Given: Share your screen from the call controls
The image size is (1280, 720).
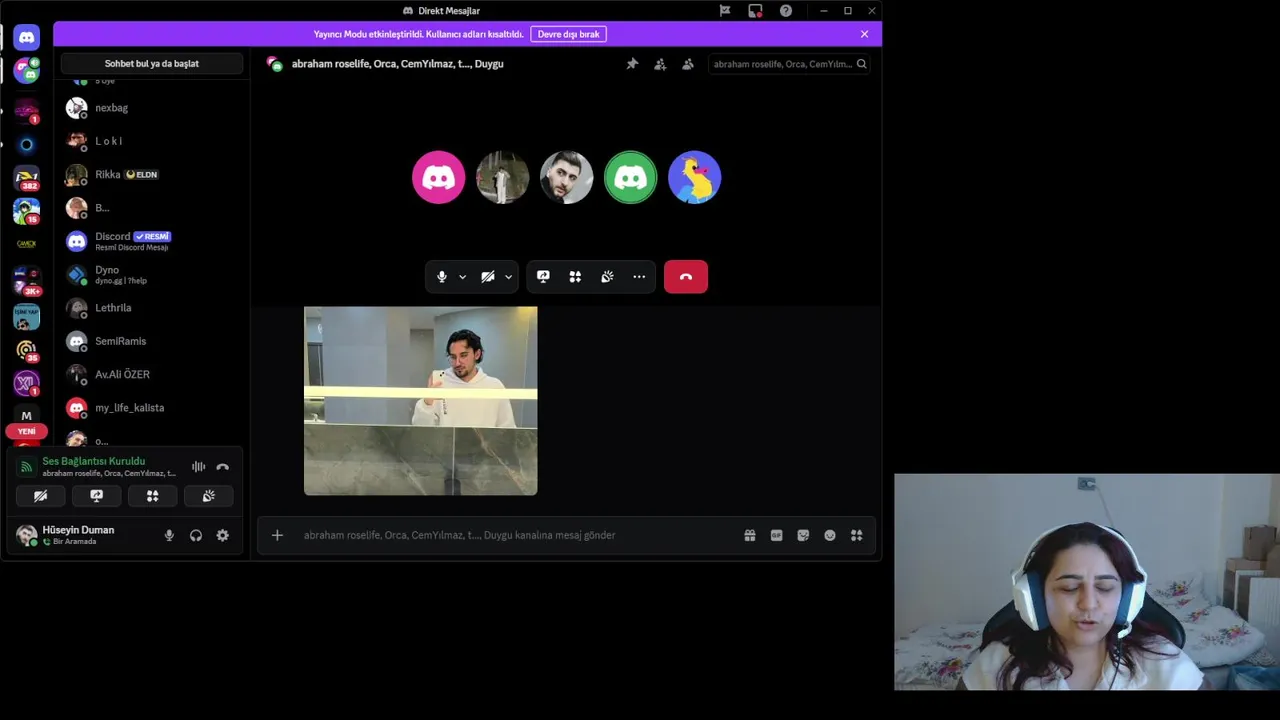Looking at the screenshot, I should pyautogui.click(x=543, y=277).
